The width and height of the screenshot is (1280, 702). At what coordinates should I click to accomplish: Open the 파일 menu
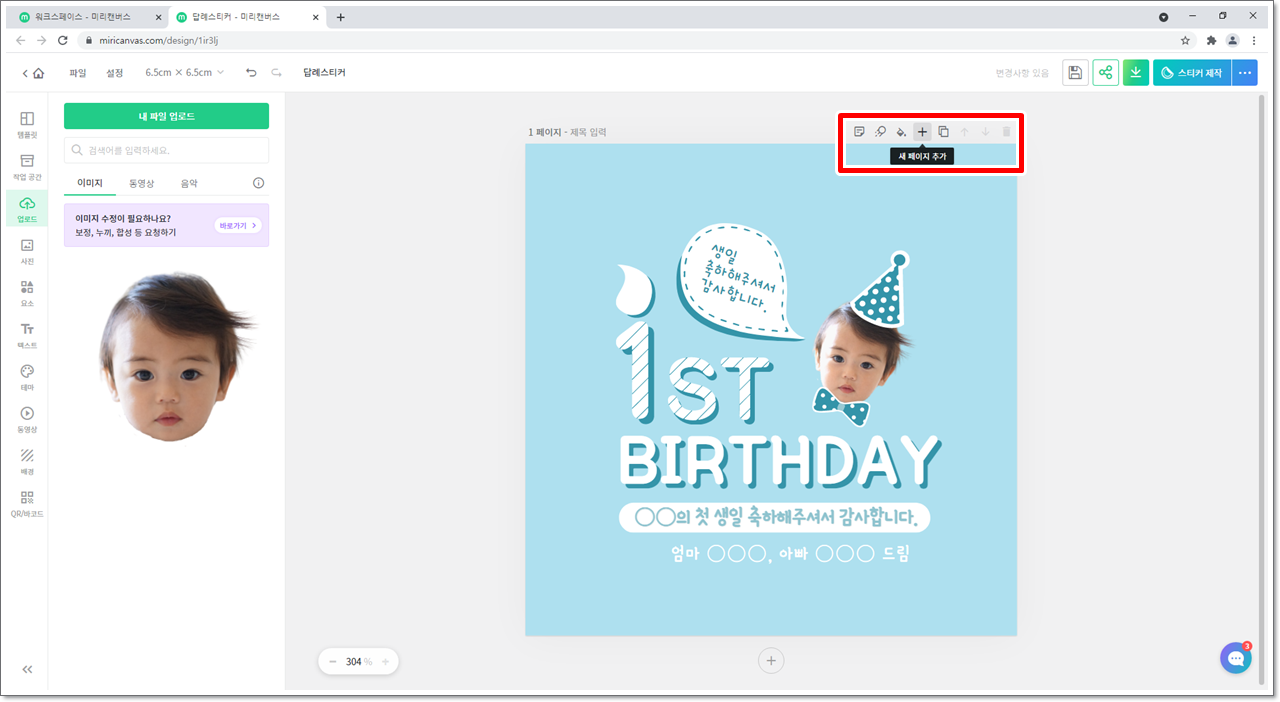[78, 73]
